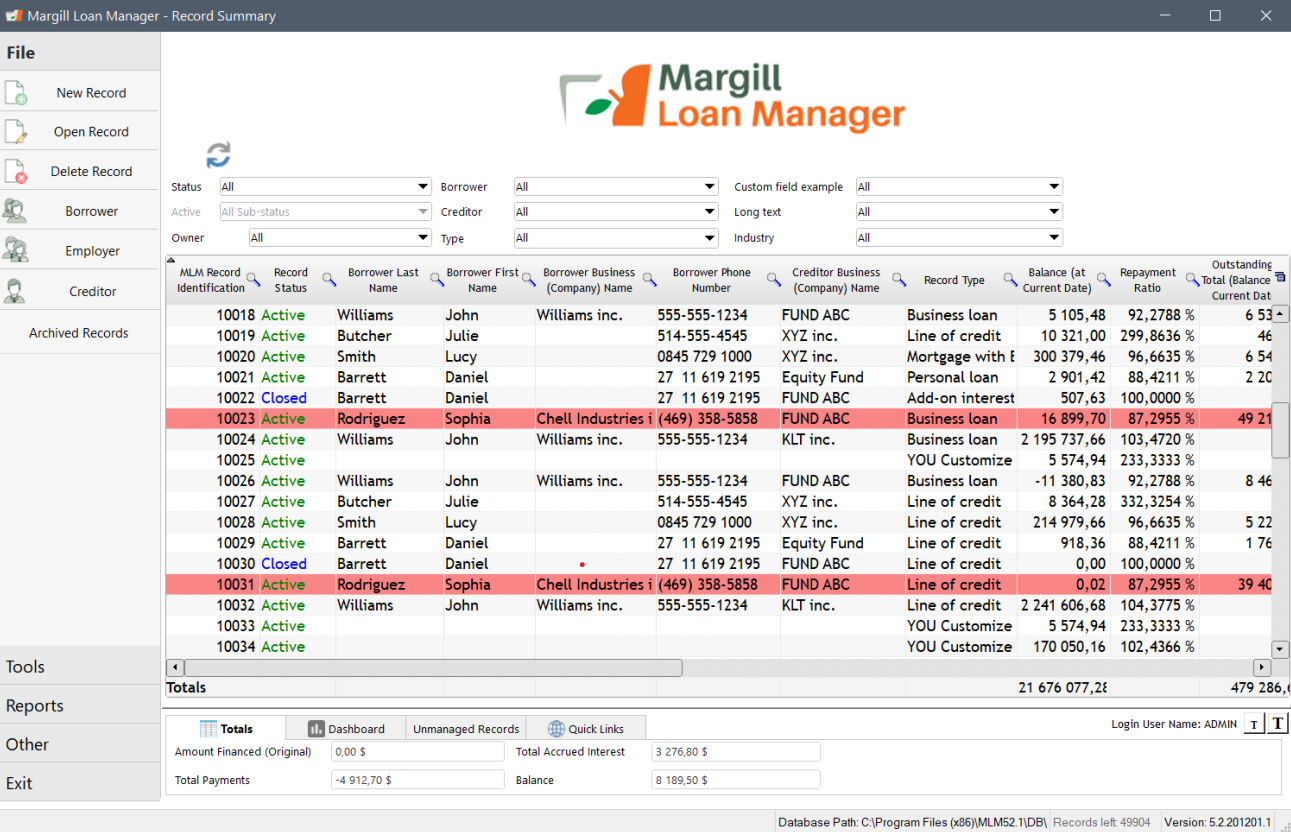The image size is (1291, 832).
Task: Open the Employer management icon
Action: pos(17,250)
